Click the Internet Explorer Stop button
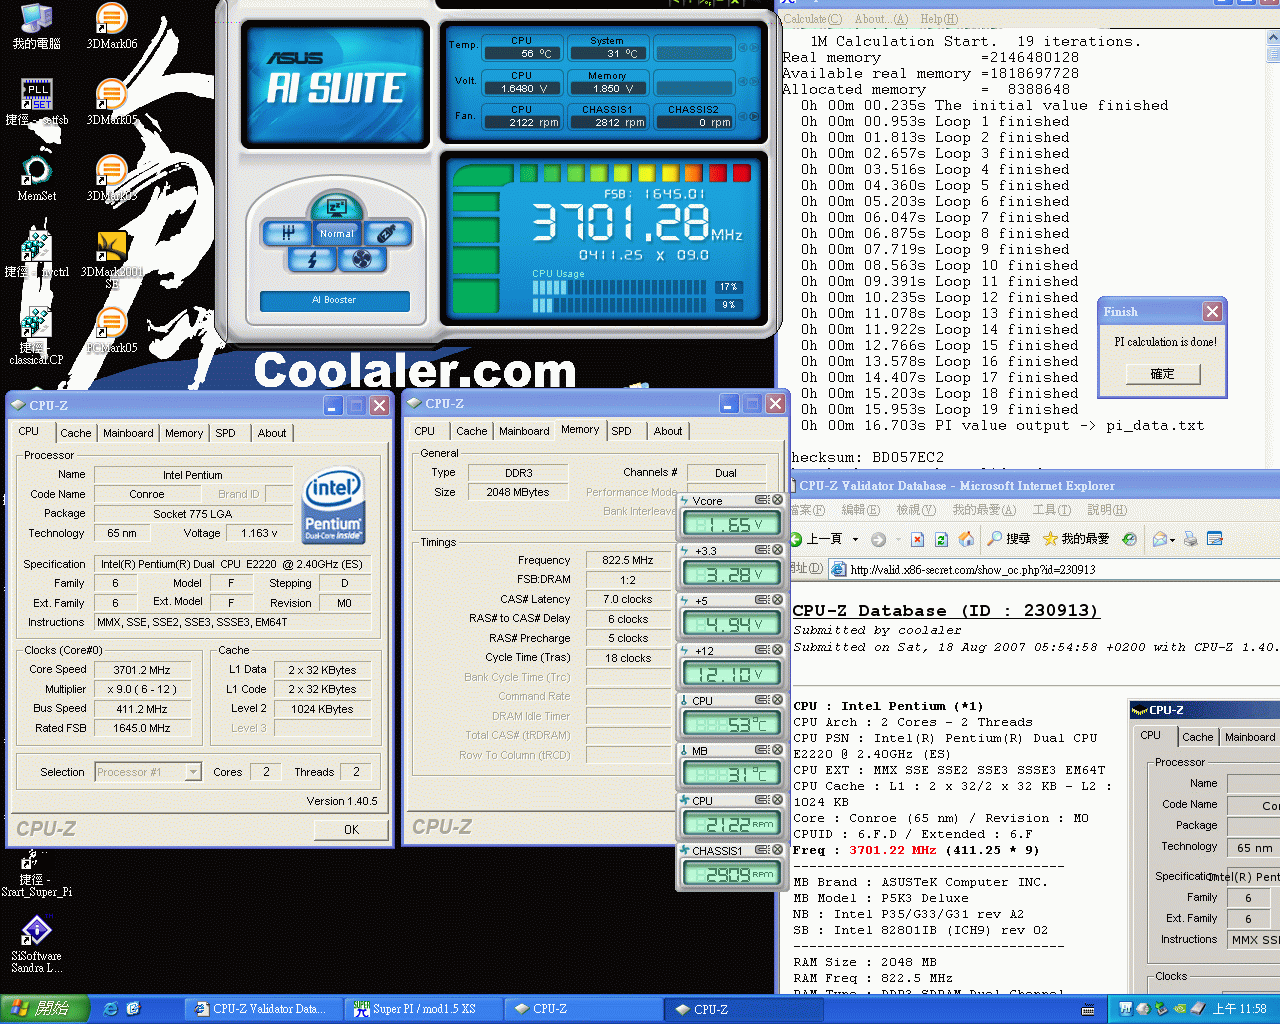The width and height of the screenshot is (1280, 1024). (x=917, y=539)
